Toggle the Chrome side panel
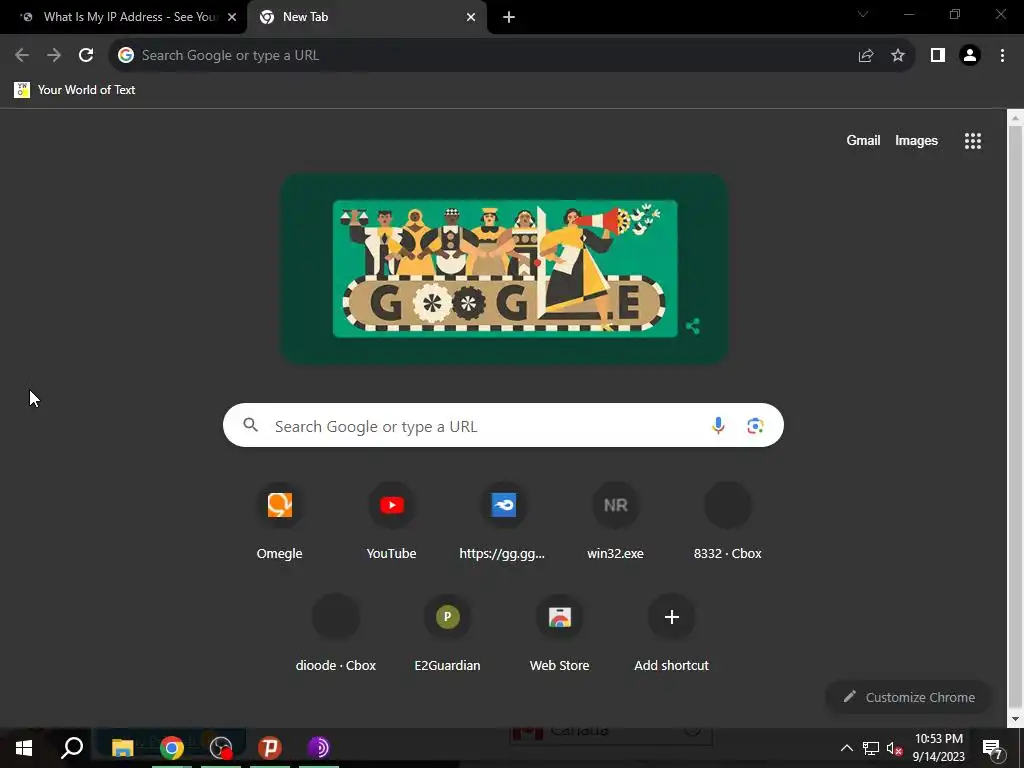The image size is (1024, 768). coord(938,56)
